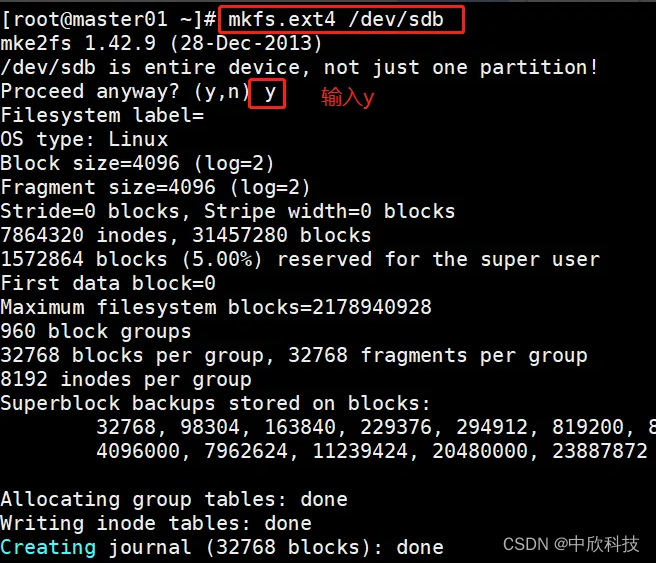Screen dimensions: 656x563
Task: Click the "960 block groups" line
Action: pos(96,332)
